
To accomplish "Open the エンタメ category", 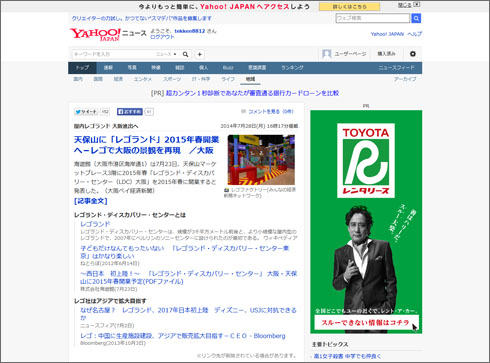I will click(143, 79).
